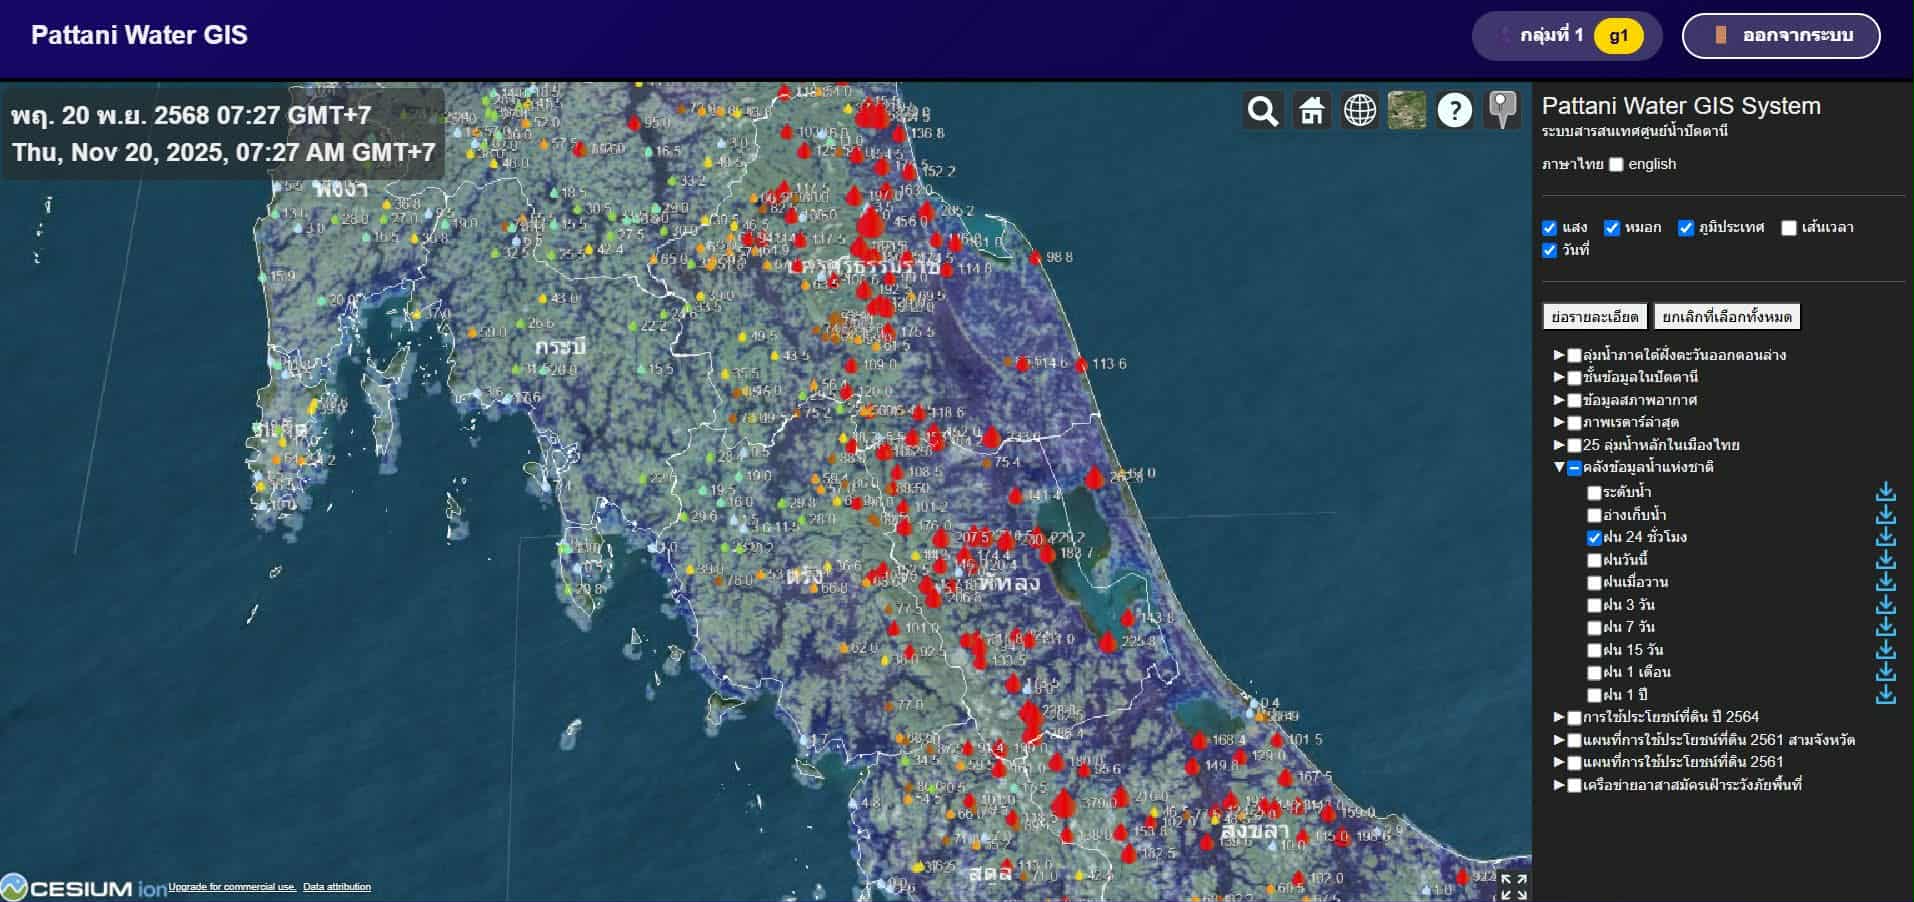Check the ฝน 1 ปี checkbox
This screenshot has height=902, width=1914.
point(1594,695)
